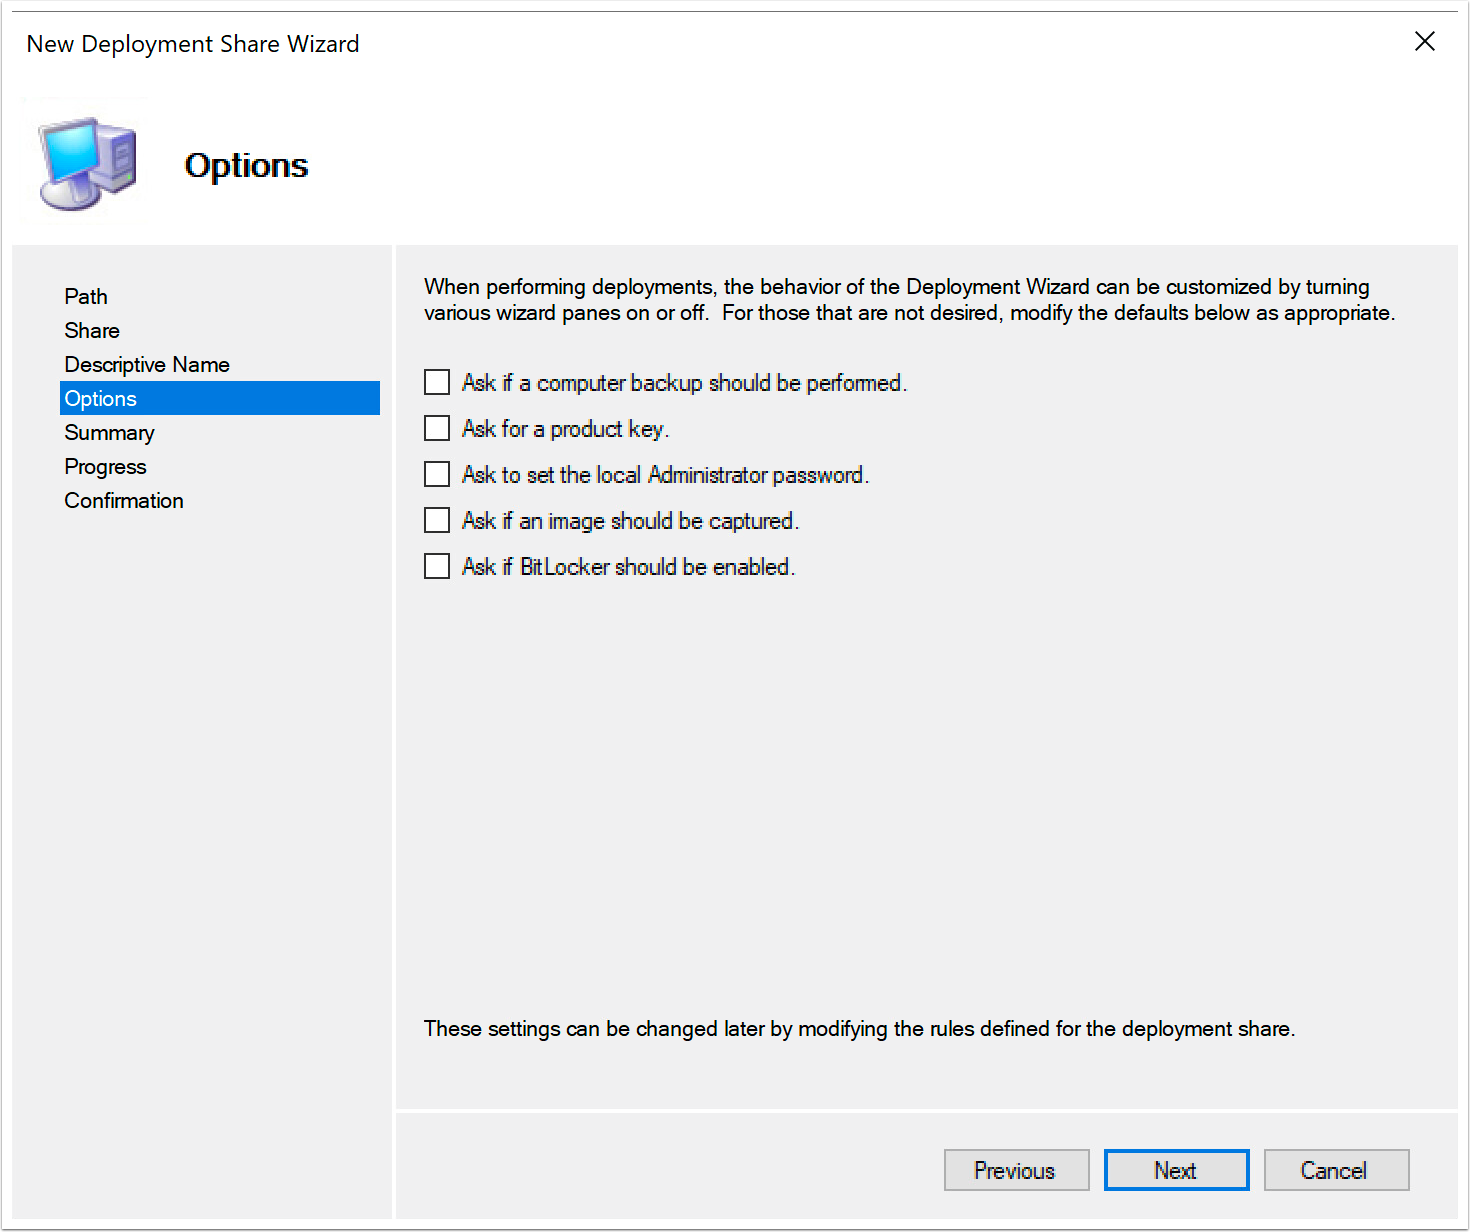Open the Share wizard step
This screenshot has width=1470, height=1232.
[91, 330]
